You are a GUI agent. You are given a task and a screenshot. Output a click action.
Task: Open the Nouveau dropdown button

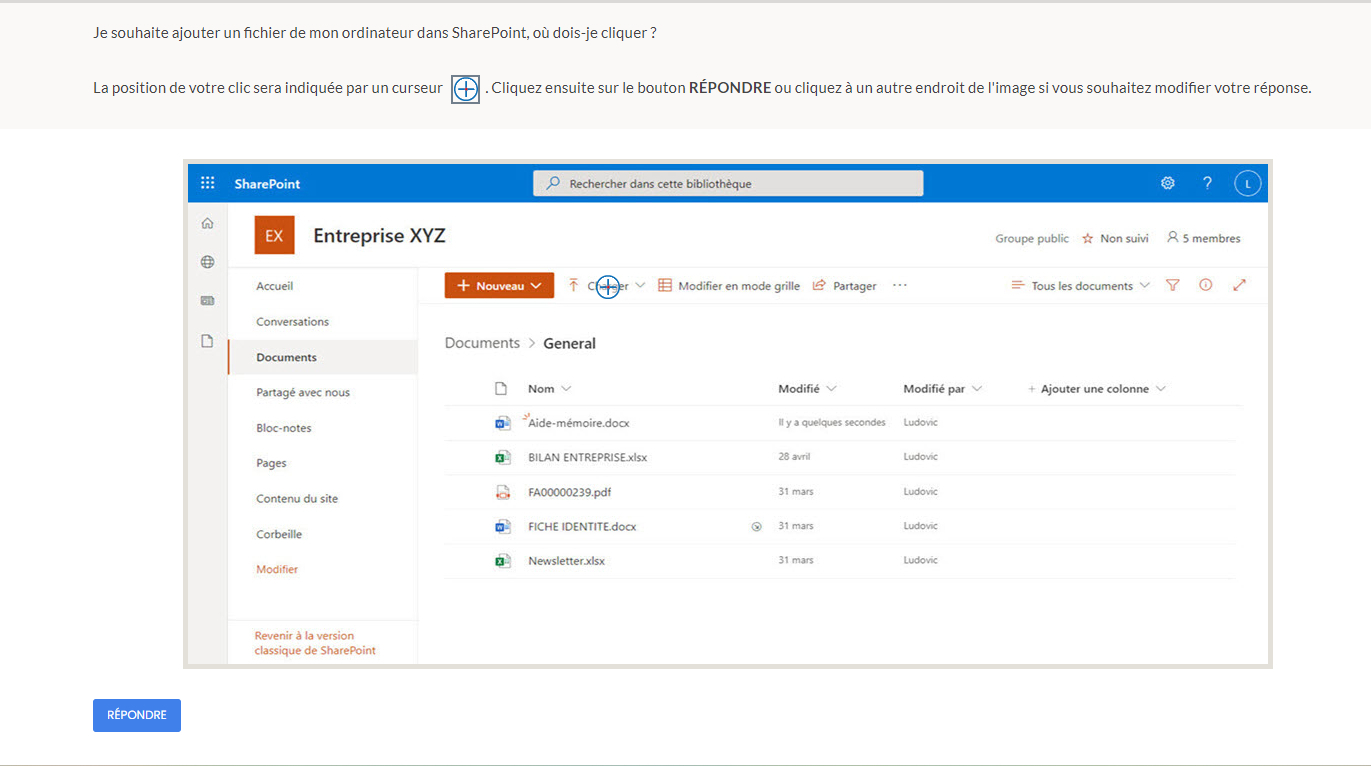[499, 285]
